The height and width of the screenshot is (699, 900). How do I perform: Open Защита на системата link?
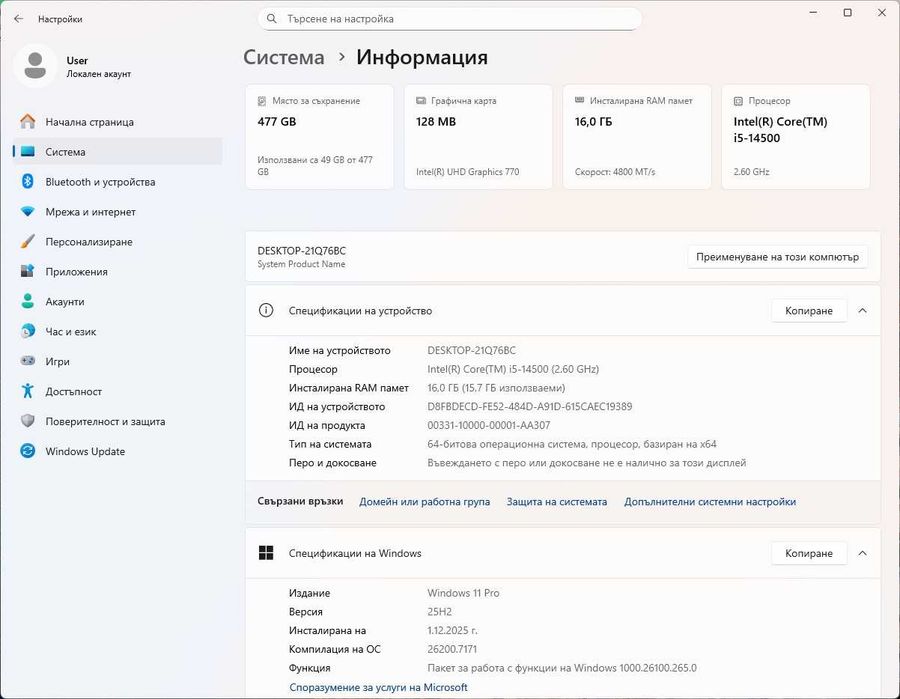pos(556,502)
